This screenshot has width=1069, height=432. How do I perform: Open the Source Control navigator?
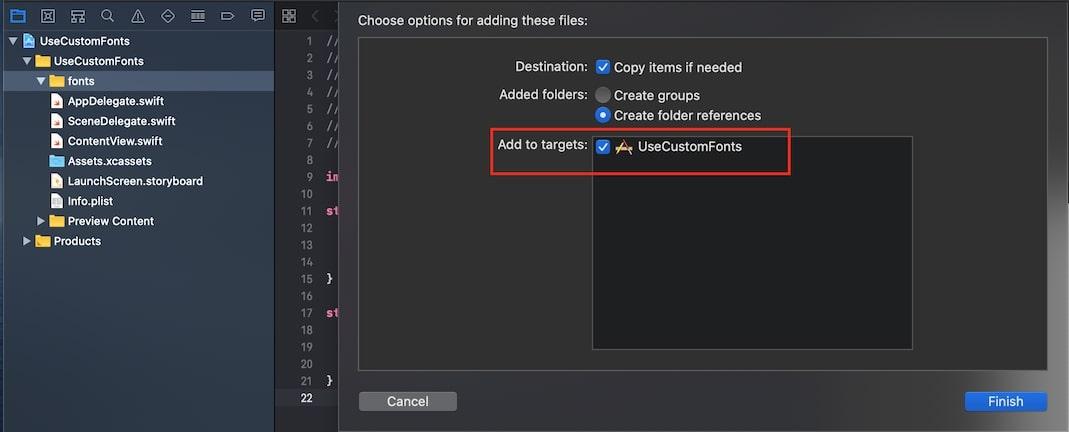point(47,16)
